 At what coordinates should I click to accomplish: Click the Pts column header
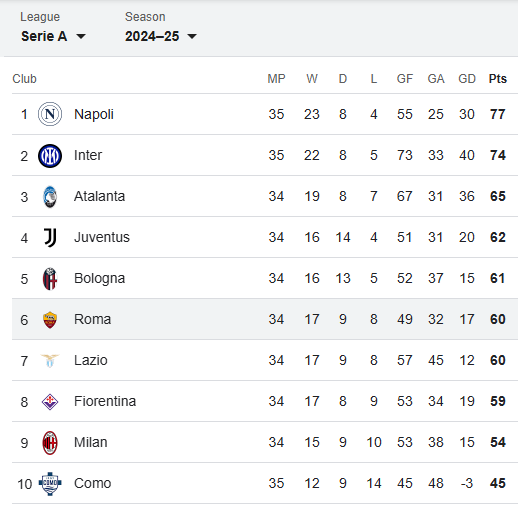[x=497, y=79]
